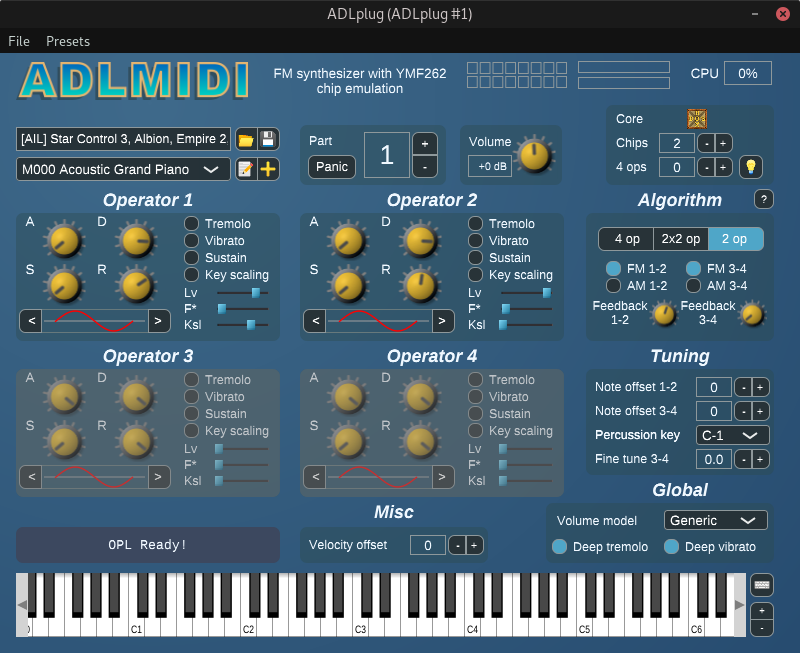Open the Presets menu
Screen dimensions: 800x653
click(68, 41)
